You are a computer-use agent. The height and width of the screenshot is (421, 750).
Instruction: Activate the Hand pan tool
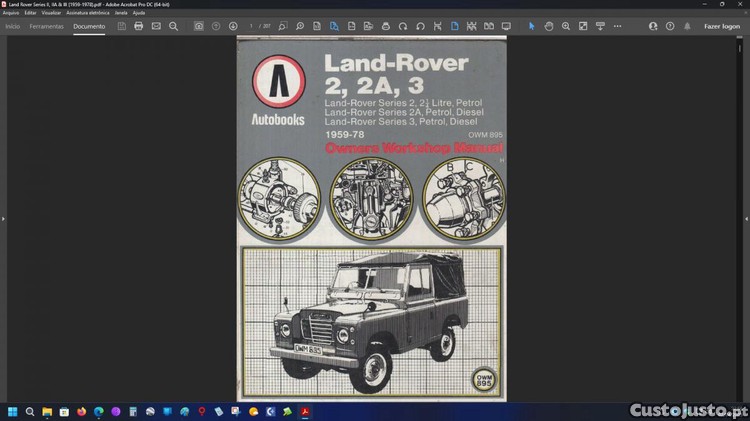549,26
